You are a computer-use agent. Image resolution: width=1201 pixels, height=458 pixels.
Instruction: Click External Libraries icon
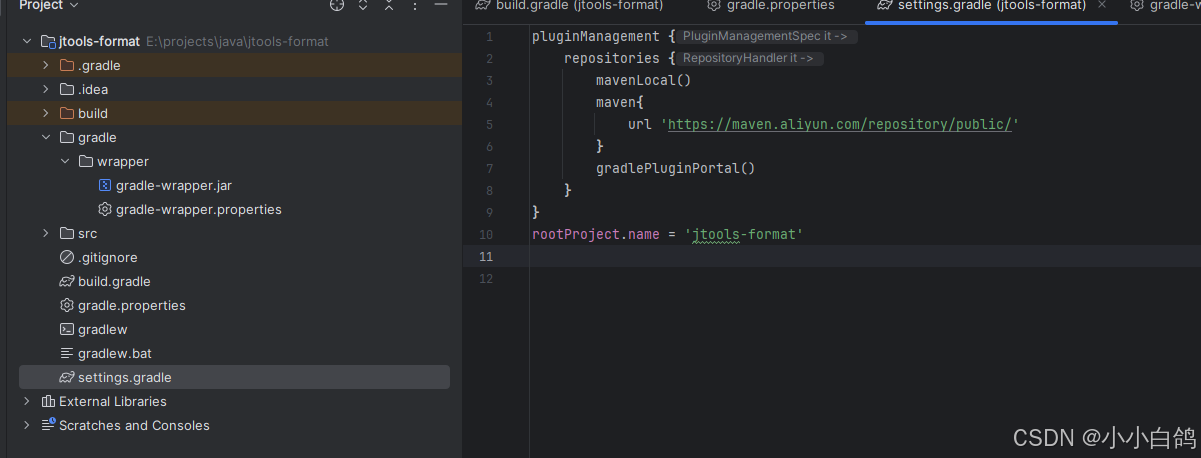(48, 402)
